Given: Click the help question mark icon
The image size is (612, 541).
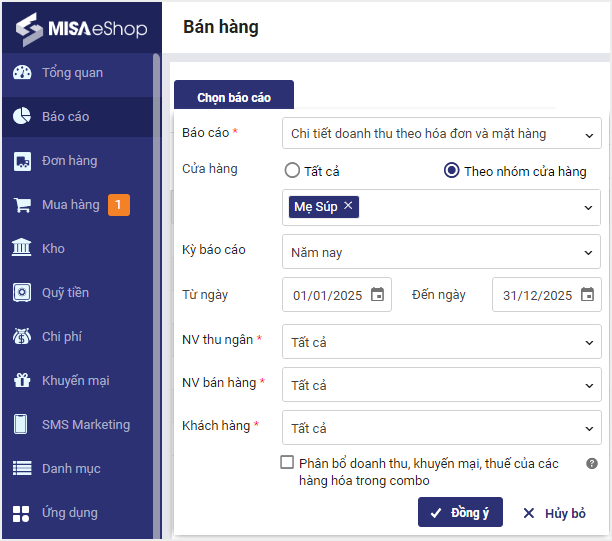Looking at the screenshot, I should [592, 464].
